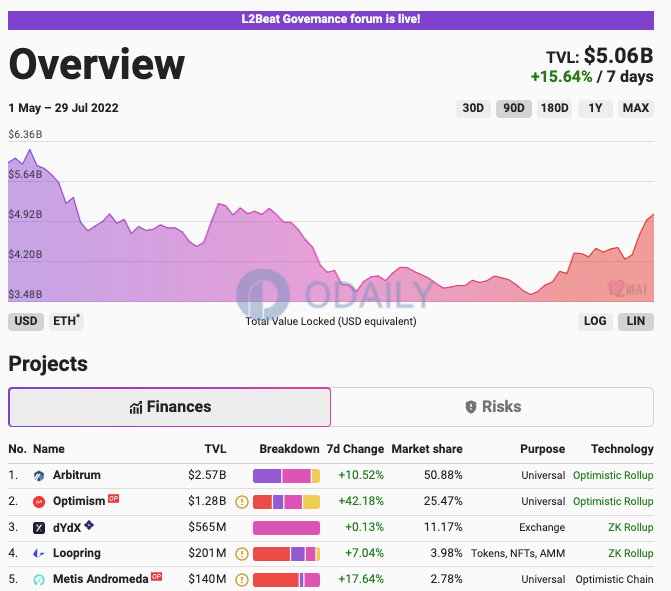Image resolution: width=671 pixels, height=591 pixels.
Task: Click dYdX's pink breakdown bar
Action: (286, 528)
